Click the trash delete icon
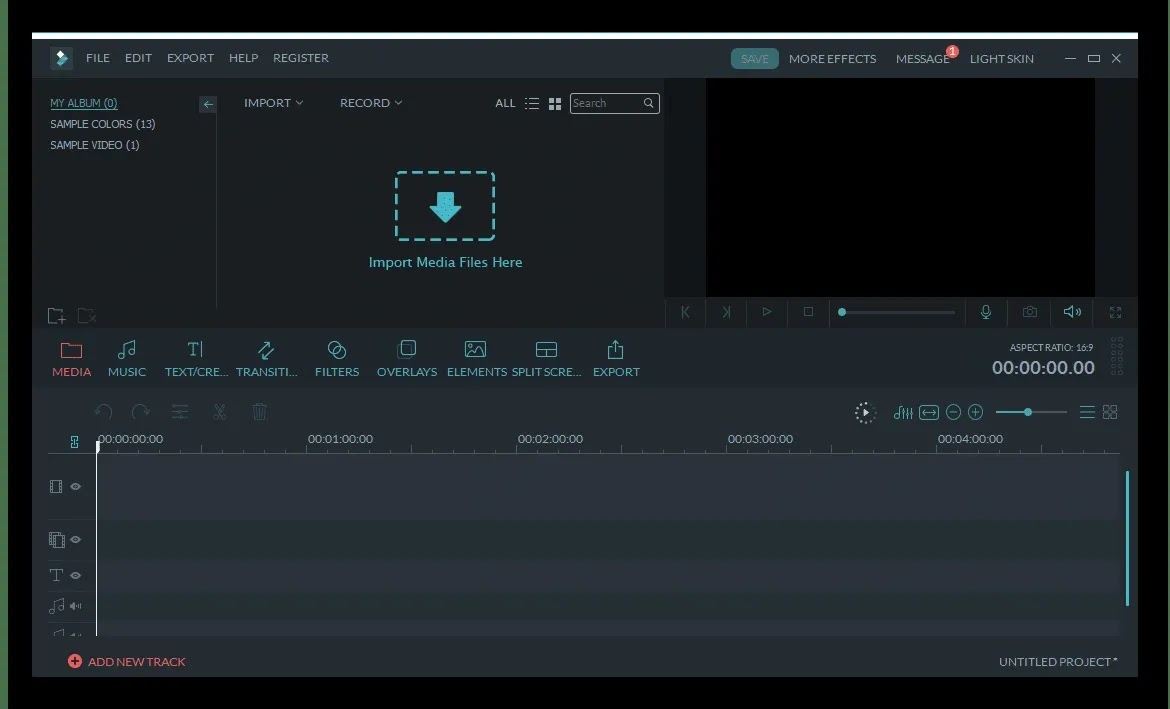Screen dimensions: 1170x709 point(260,412)
